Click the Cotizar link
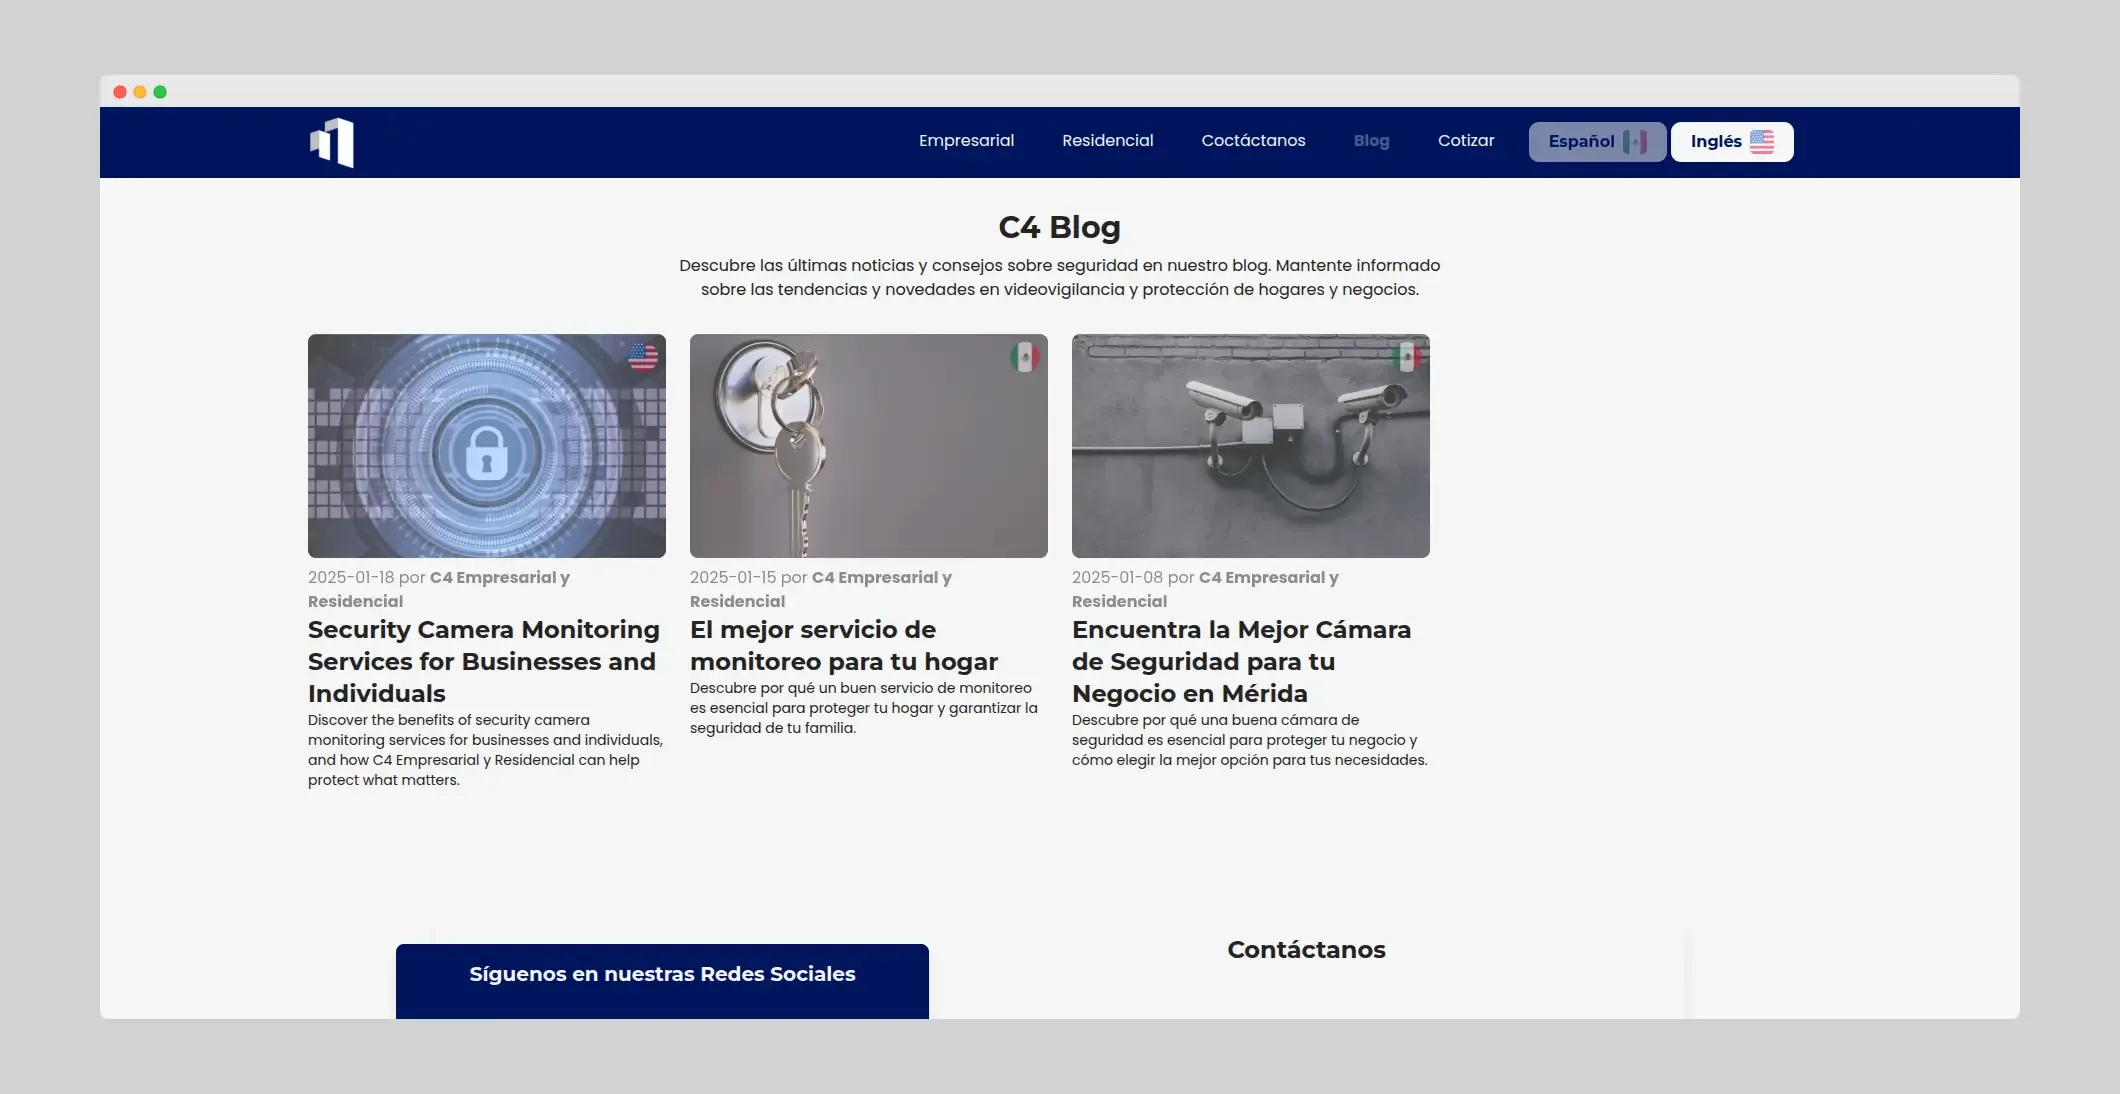 point(1466,141)
